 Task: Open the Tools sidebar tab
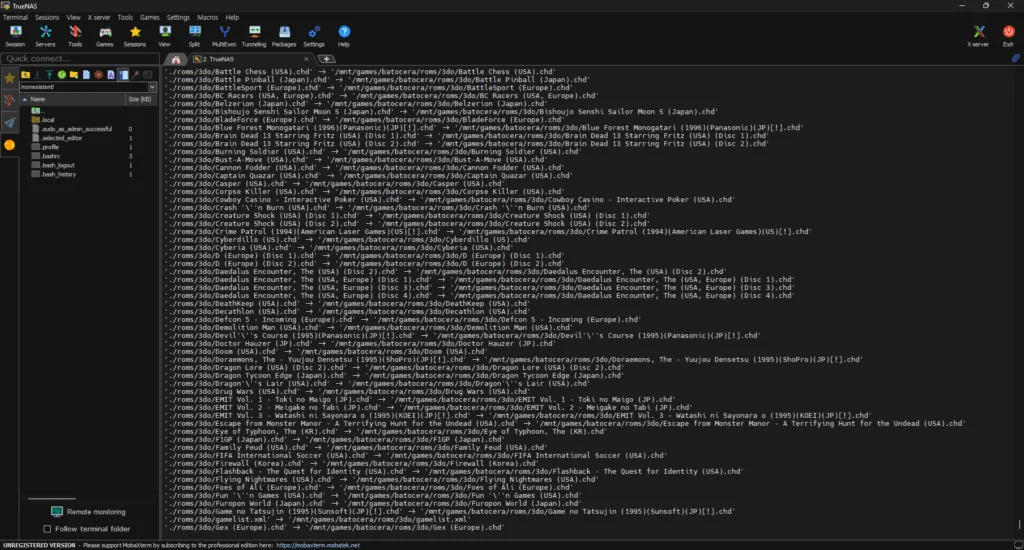[x=9, y=100]
